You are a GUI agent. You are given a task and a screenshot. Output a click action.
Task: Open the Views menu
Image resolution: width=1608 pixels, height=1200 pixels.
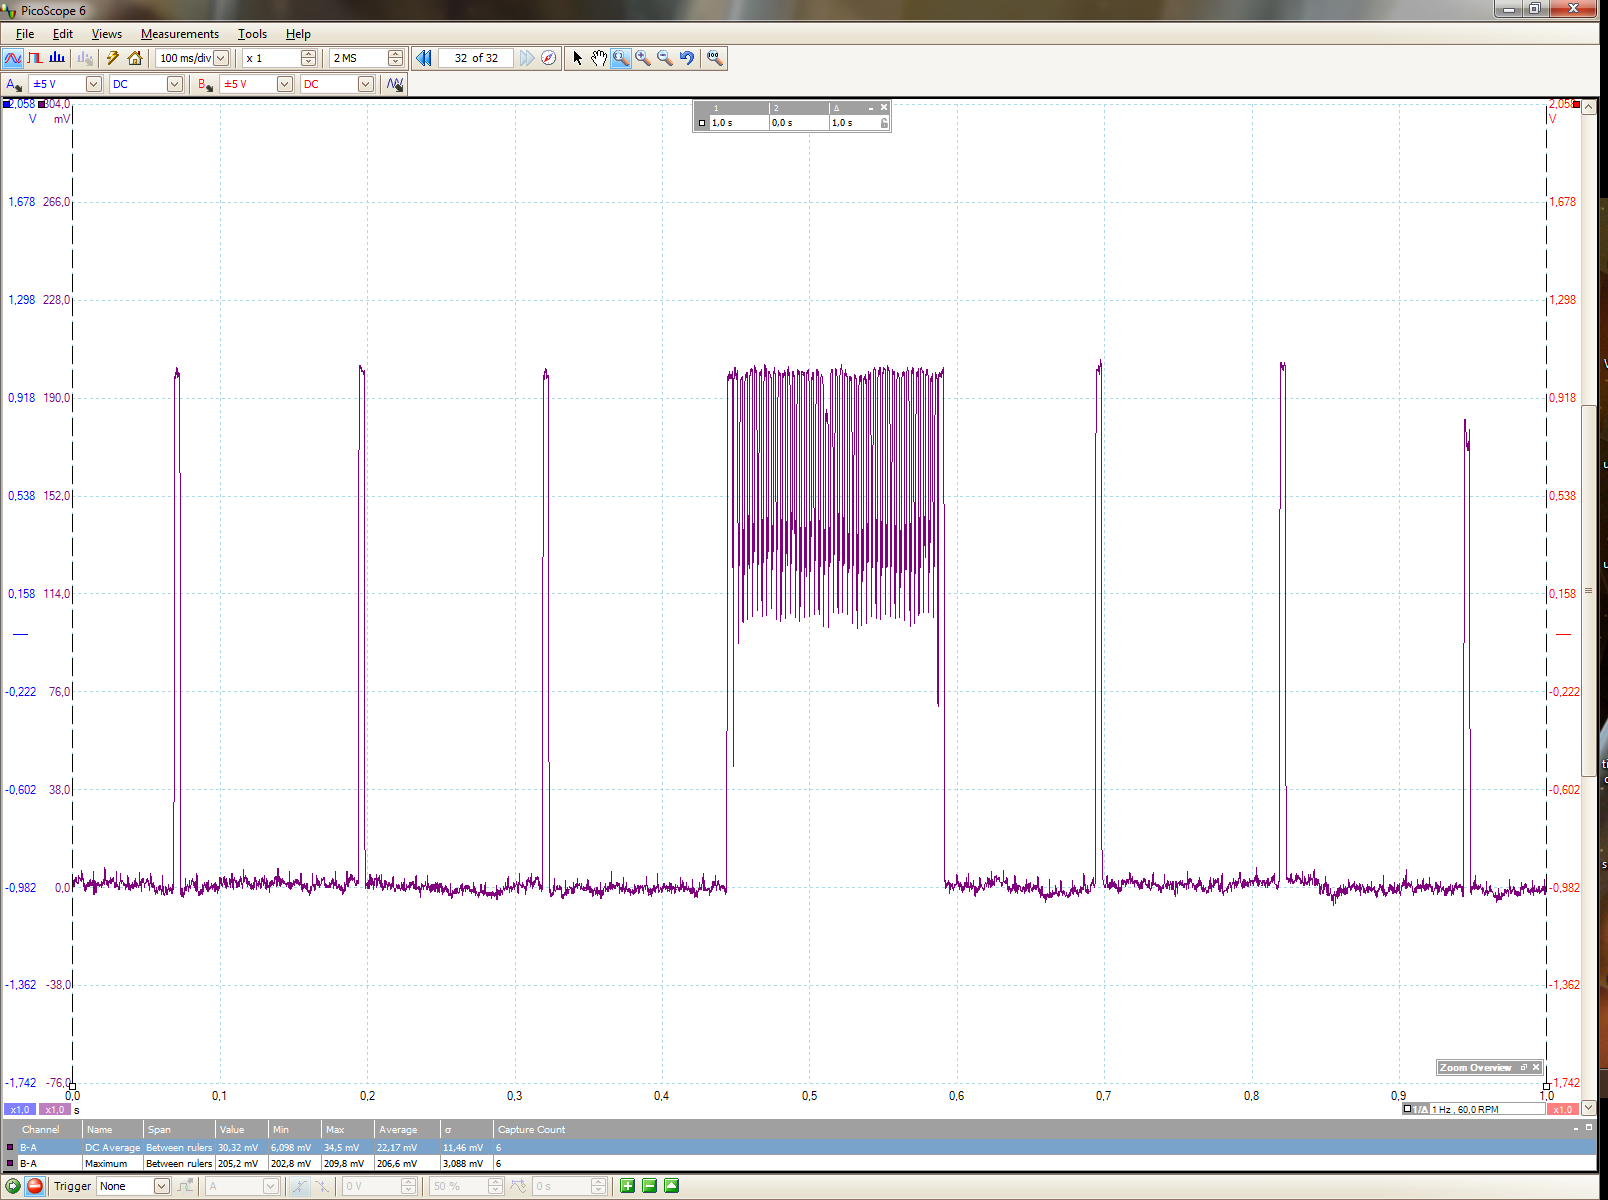click(x=107, y=34)
